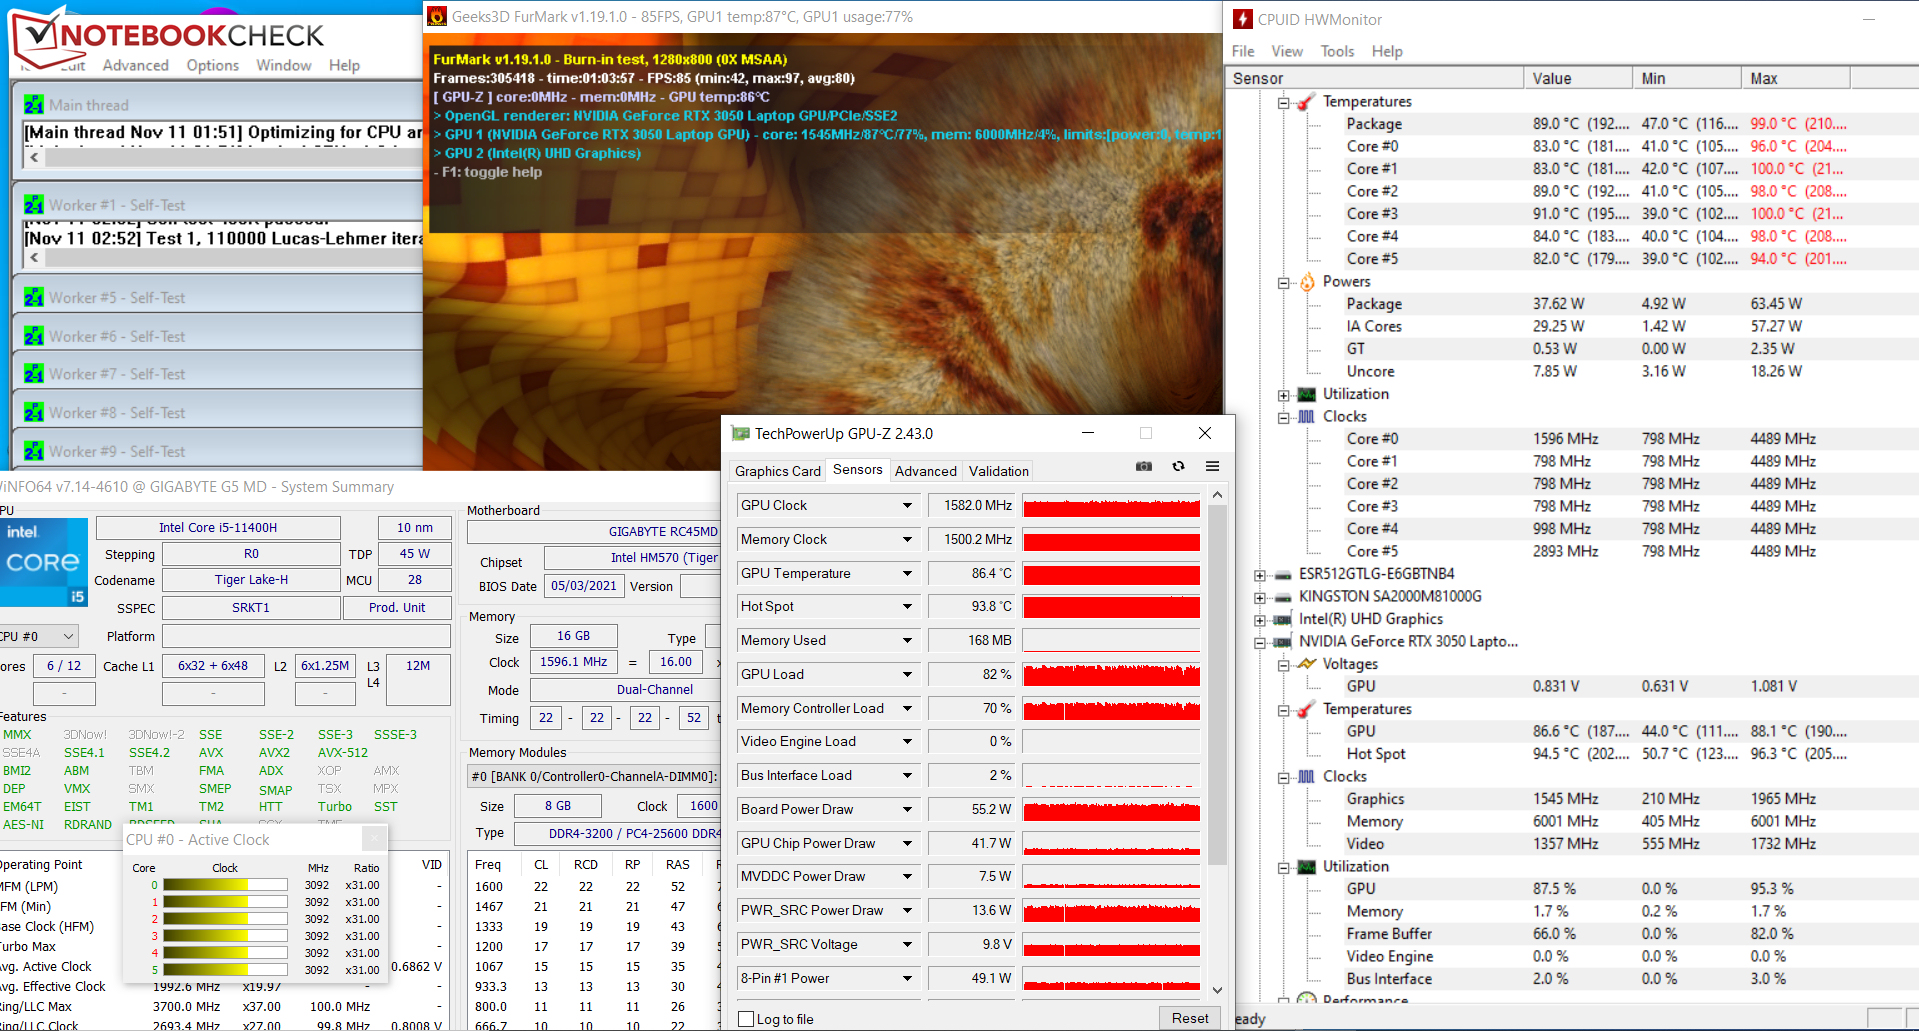Click the FurMark title bar icon
The height and width of the screenshot is (1031, 1919).
[437, 16]
